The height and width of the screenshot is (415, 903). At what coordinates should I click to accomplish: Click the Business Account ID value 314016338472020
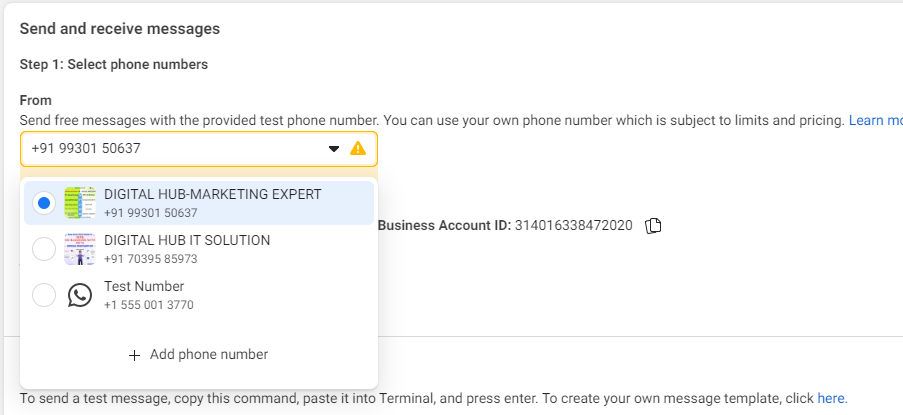pos(573,226)
